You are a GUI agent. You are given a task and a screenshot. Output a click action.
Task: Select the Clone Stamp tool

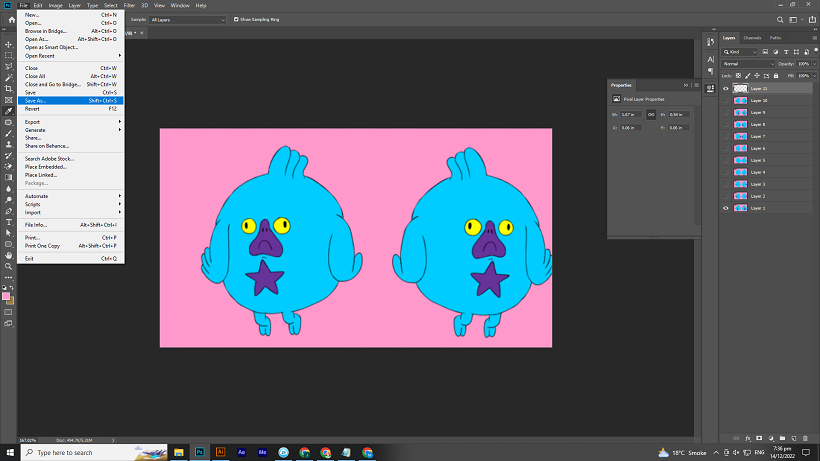tap(8, 144)
